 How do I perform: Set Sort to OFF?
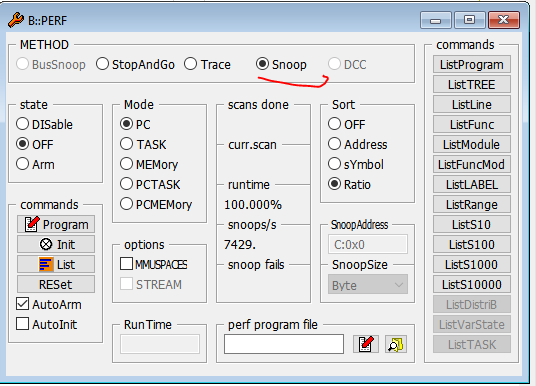347,124
